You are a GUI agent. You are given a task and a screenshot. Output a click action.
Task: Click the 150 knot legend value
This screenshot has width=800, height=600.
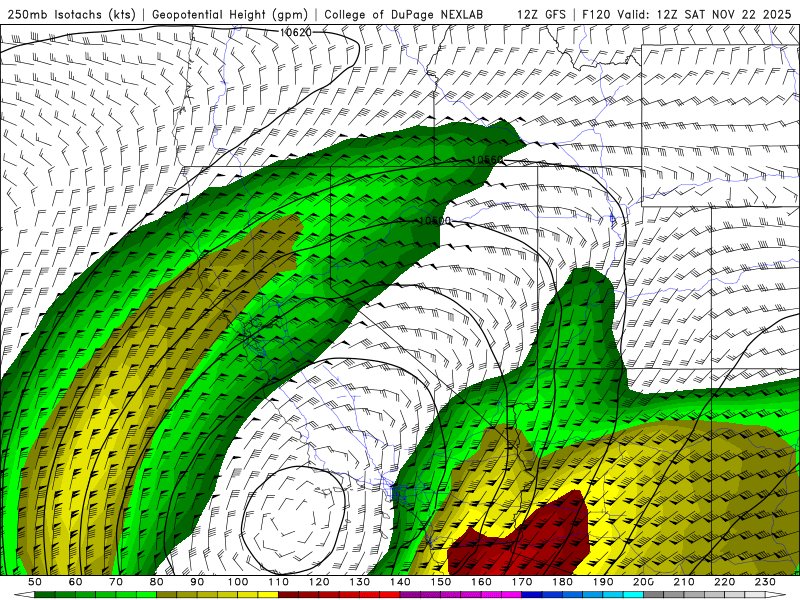pyautogui.click(x=441, y=582)
